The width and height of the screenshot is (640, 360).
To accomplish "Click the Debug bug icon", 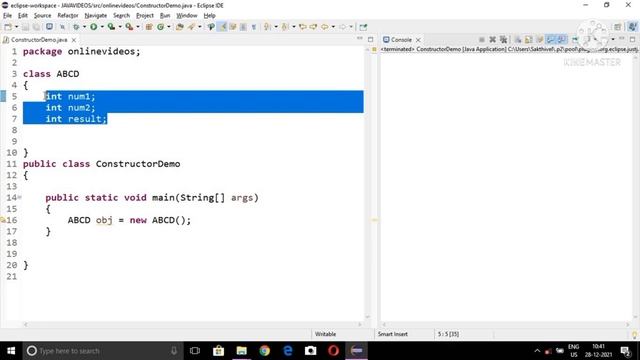I will [x=76, y=27].
